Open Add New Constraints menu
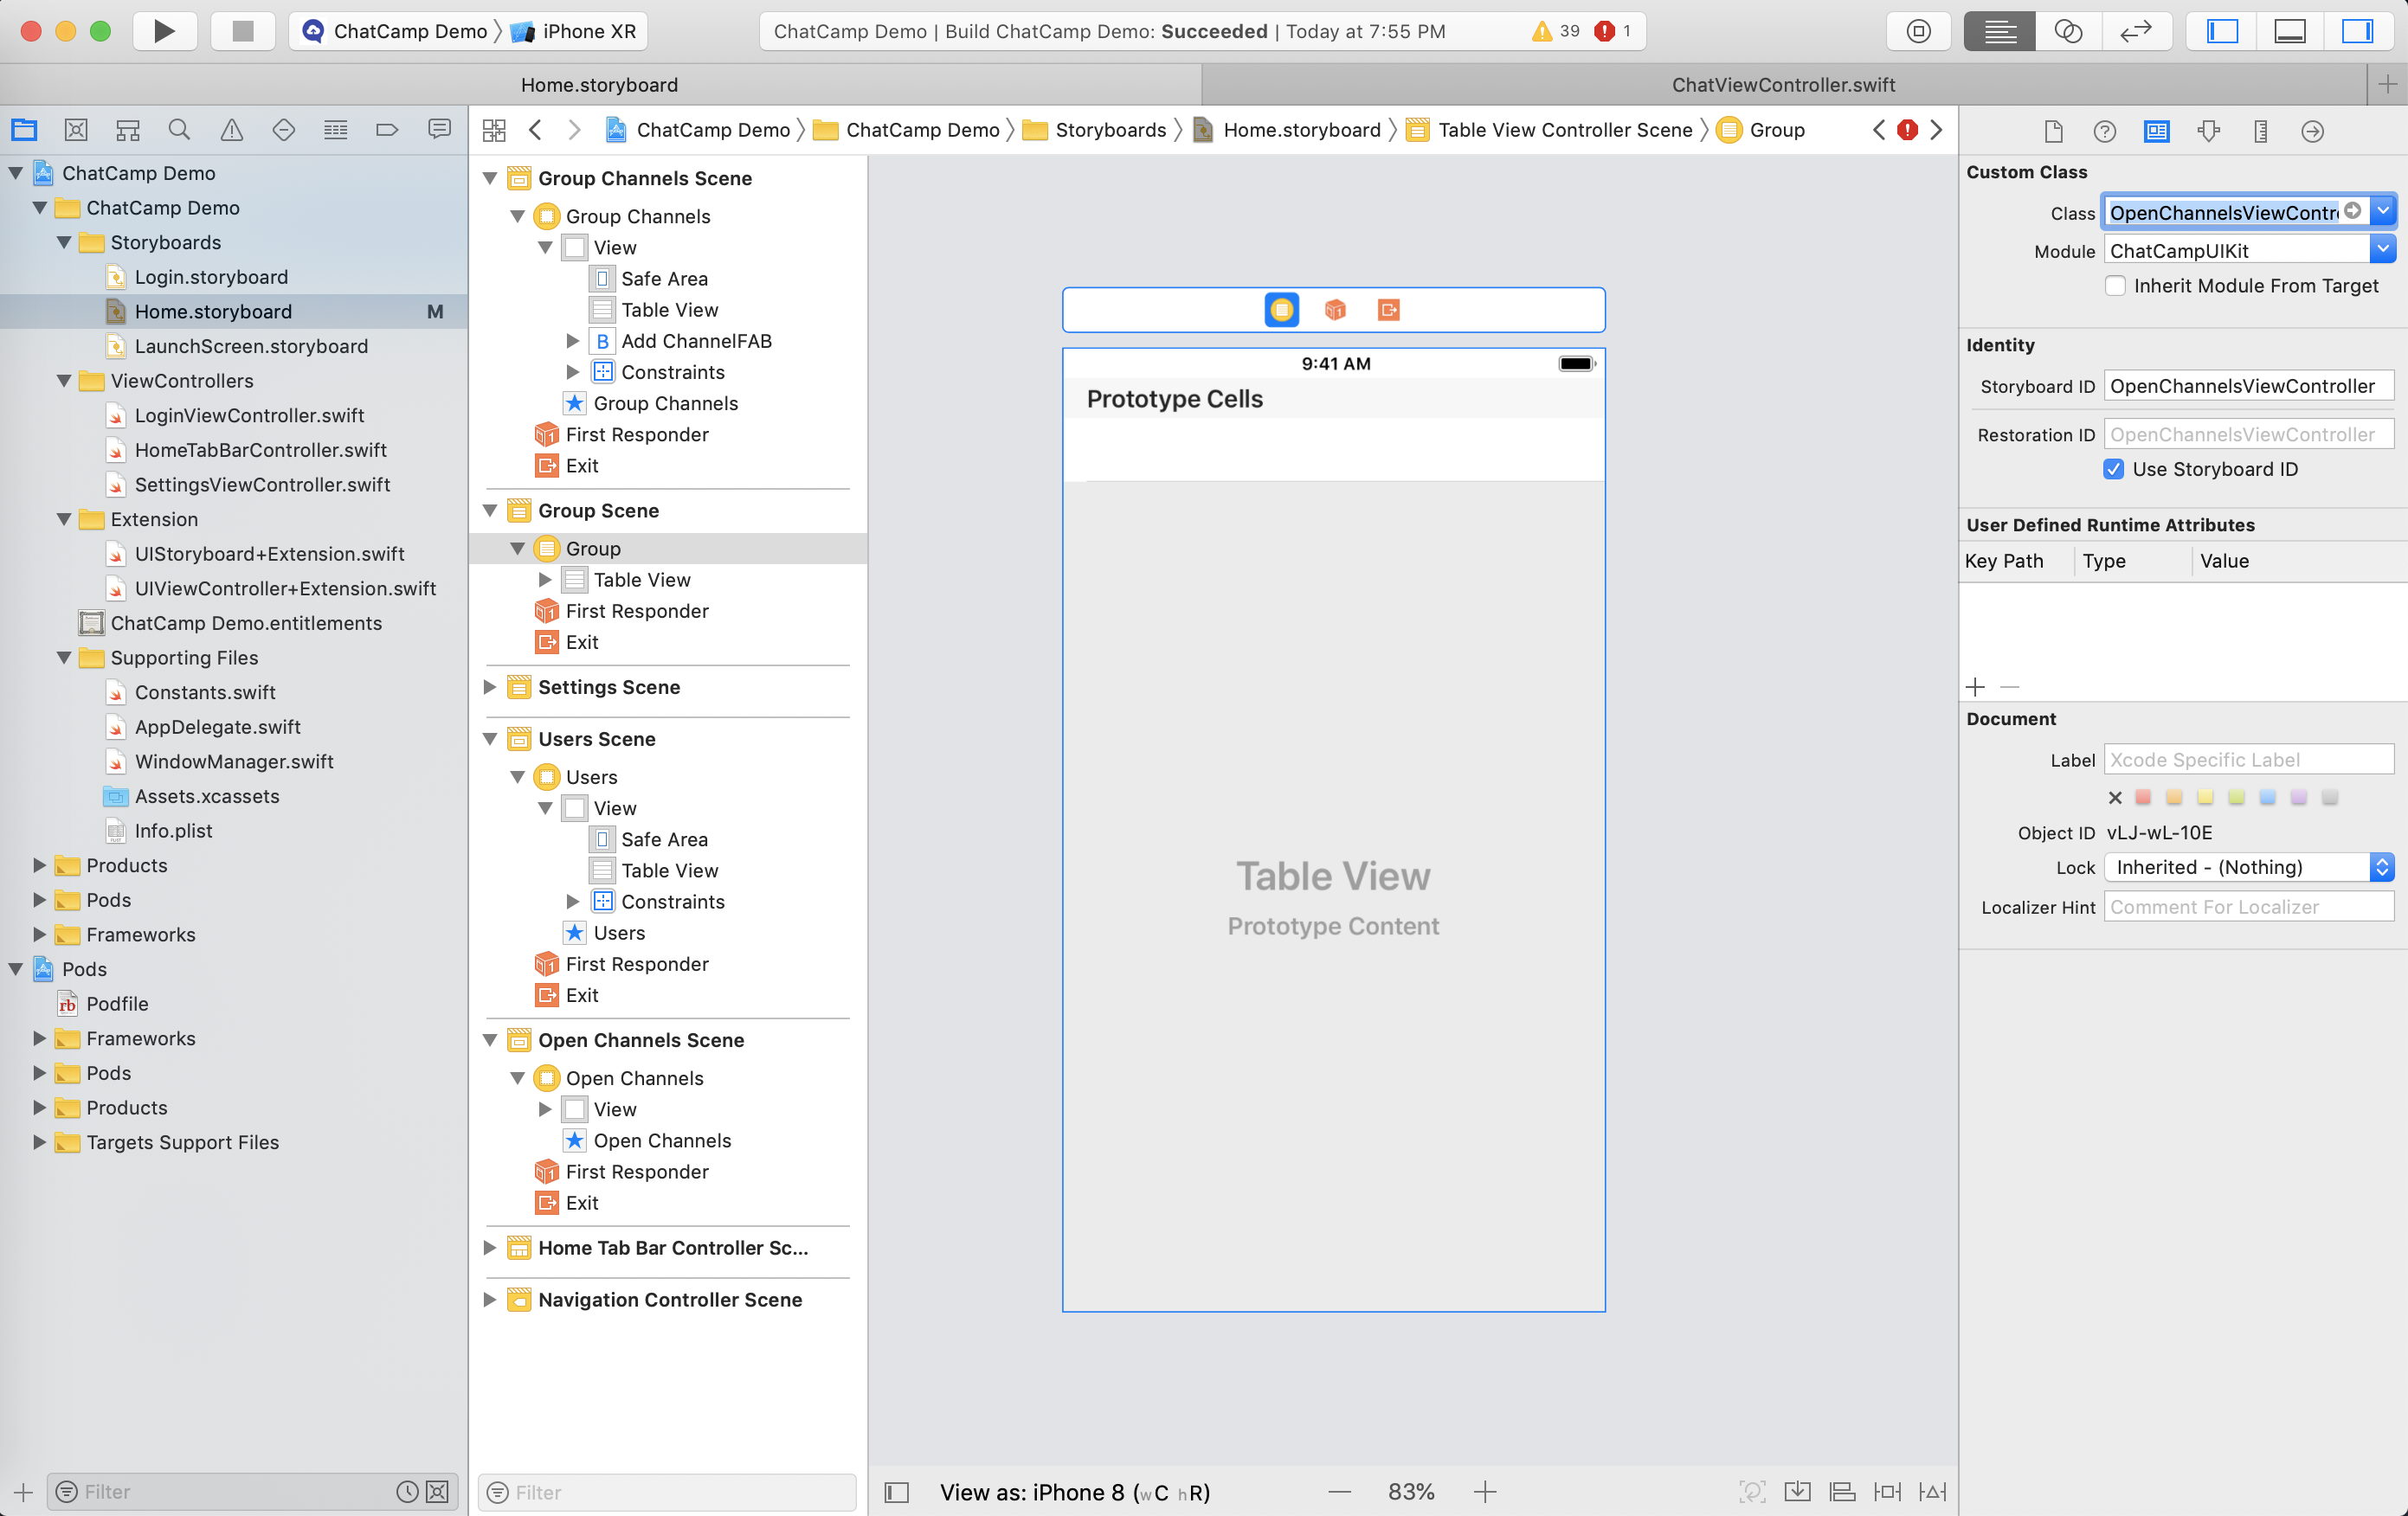The image size is (2408, 1516). click(x=1887, y=1492)
